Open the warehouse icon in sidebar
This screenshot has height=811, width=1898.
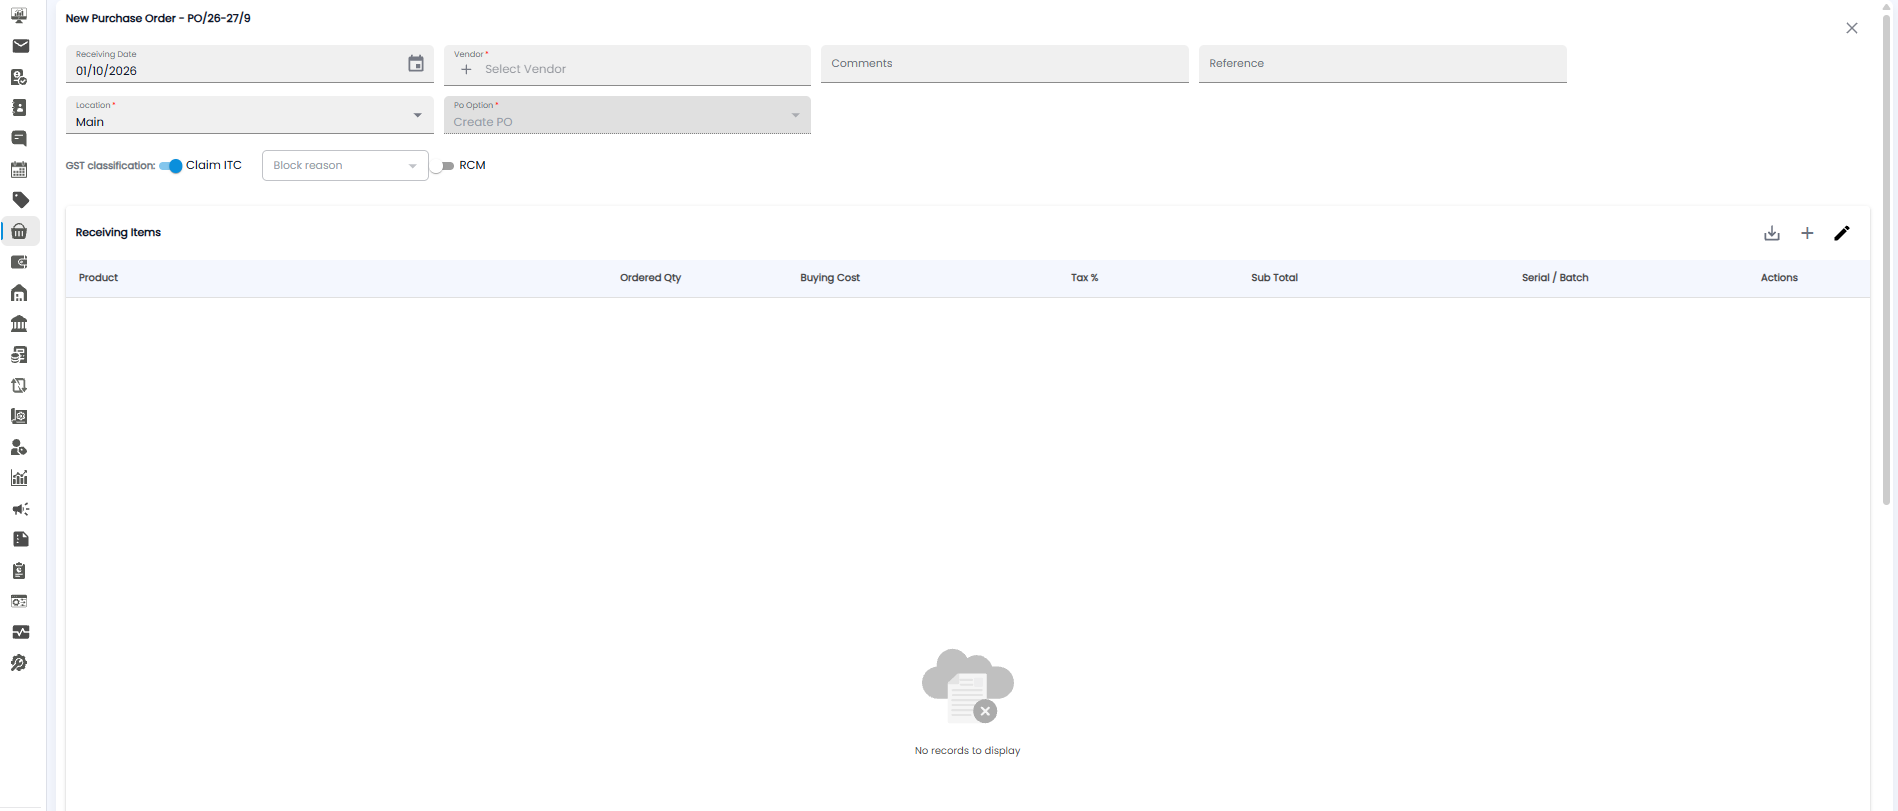coord(19,293)
